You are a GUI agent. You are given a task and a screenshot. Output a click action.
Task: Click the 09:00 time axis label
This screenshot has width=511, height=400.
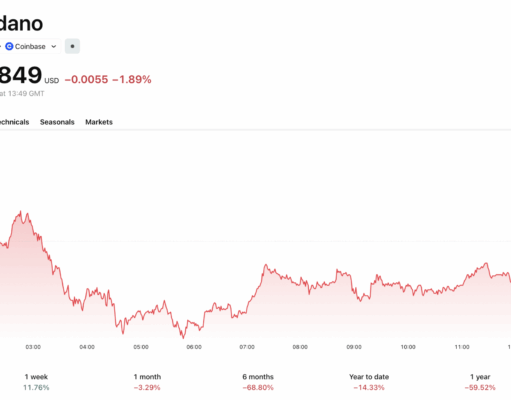tap(354, 347)
